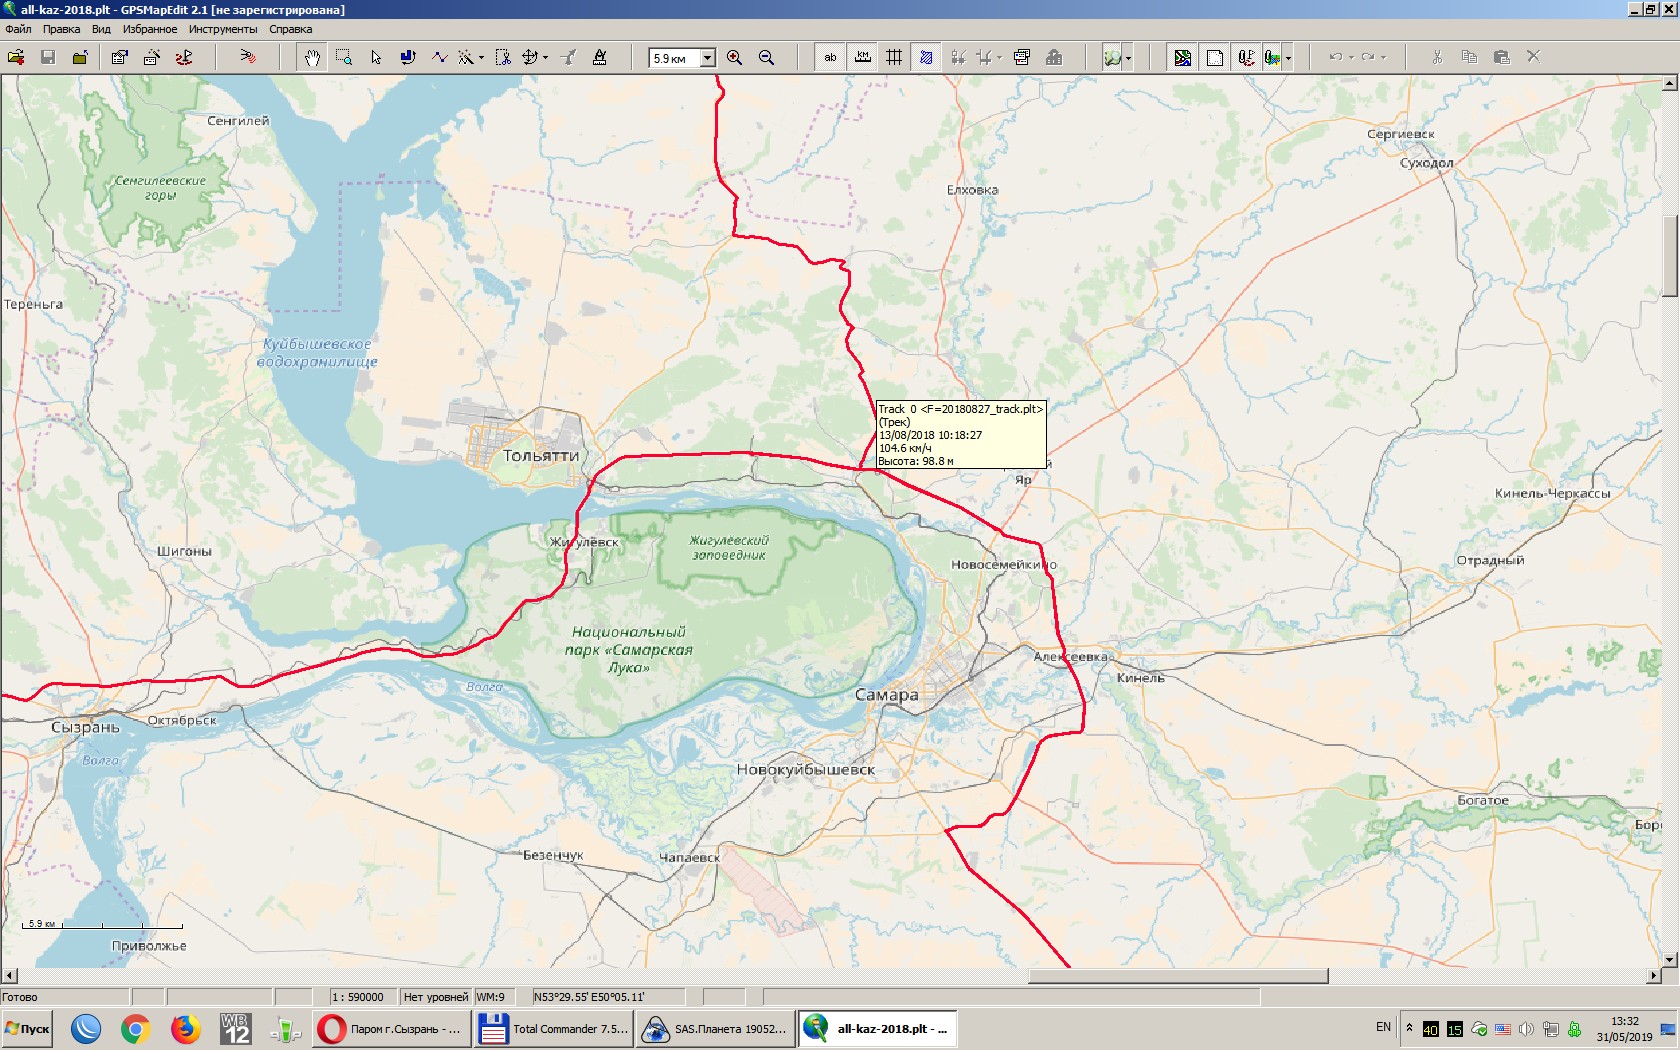Click the zoom in magnifier icon
The width and height of the screenshot is (1680, 1050).
coord(734,57)
